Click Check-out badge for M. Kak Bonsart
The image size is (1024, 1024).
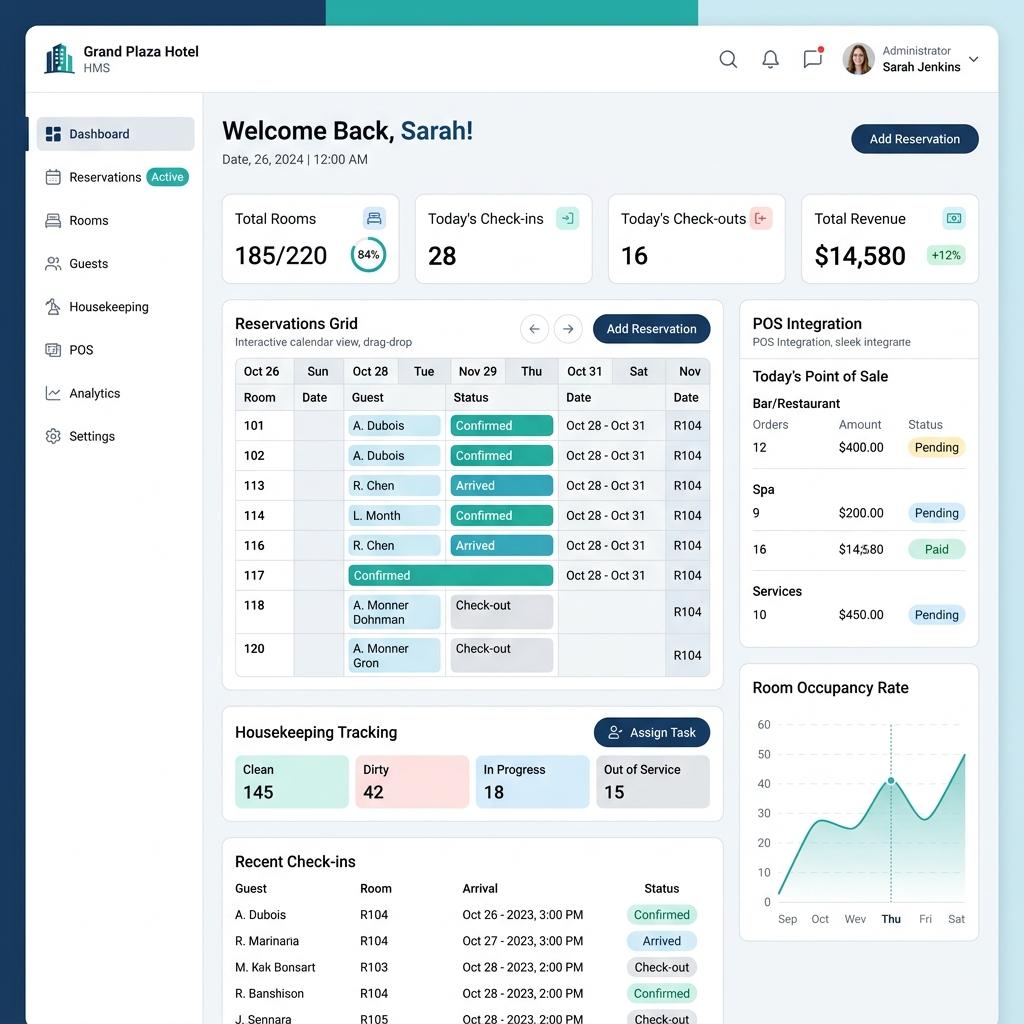[662, 967]
